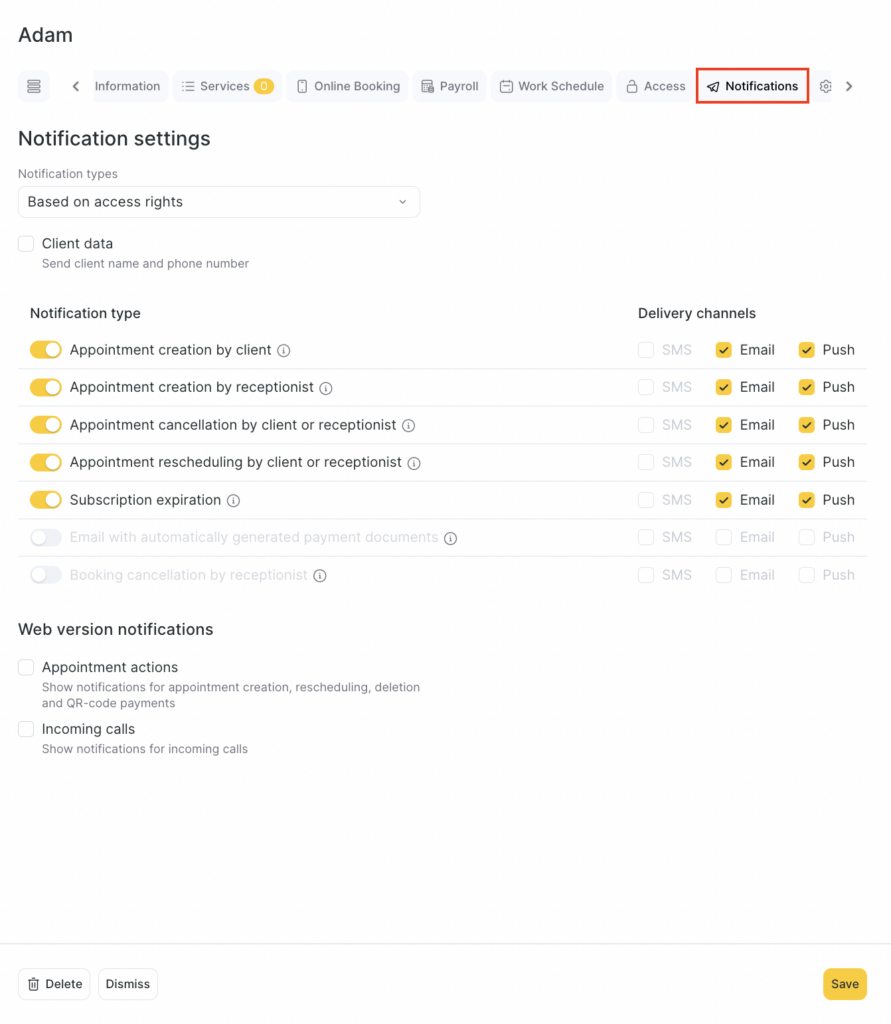
Task: Click info icon next to Subscription expiration
Action: click(x=233, y=501)
